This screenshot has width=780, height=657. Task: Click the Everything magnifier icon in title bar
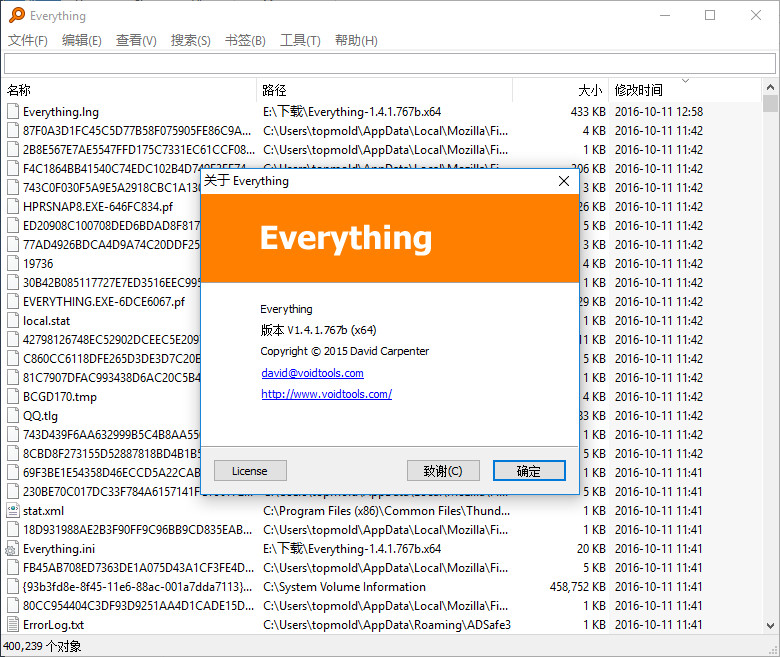(16, 15)
